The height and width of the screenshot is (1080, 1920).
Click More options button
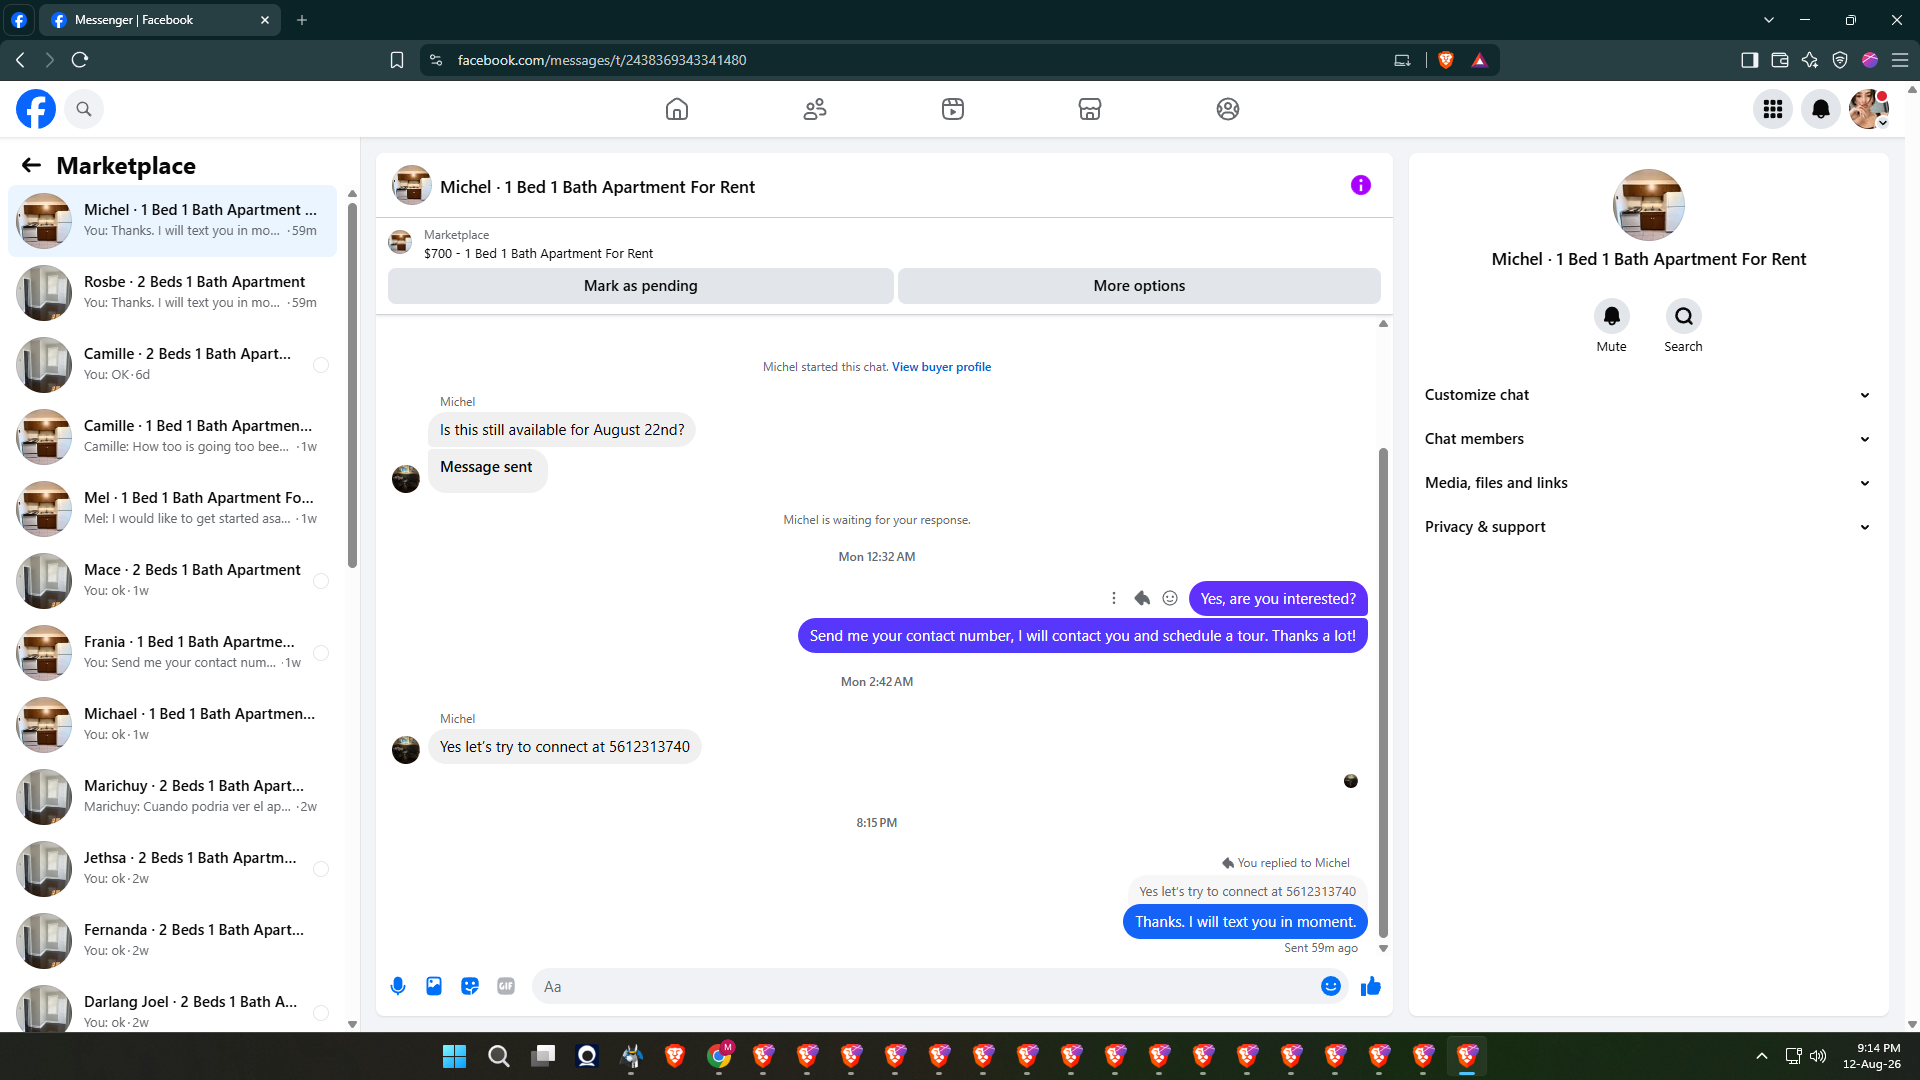coord(1139,286)
